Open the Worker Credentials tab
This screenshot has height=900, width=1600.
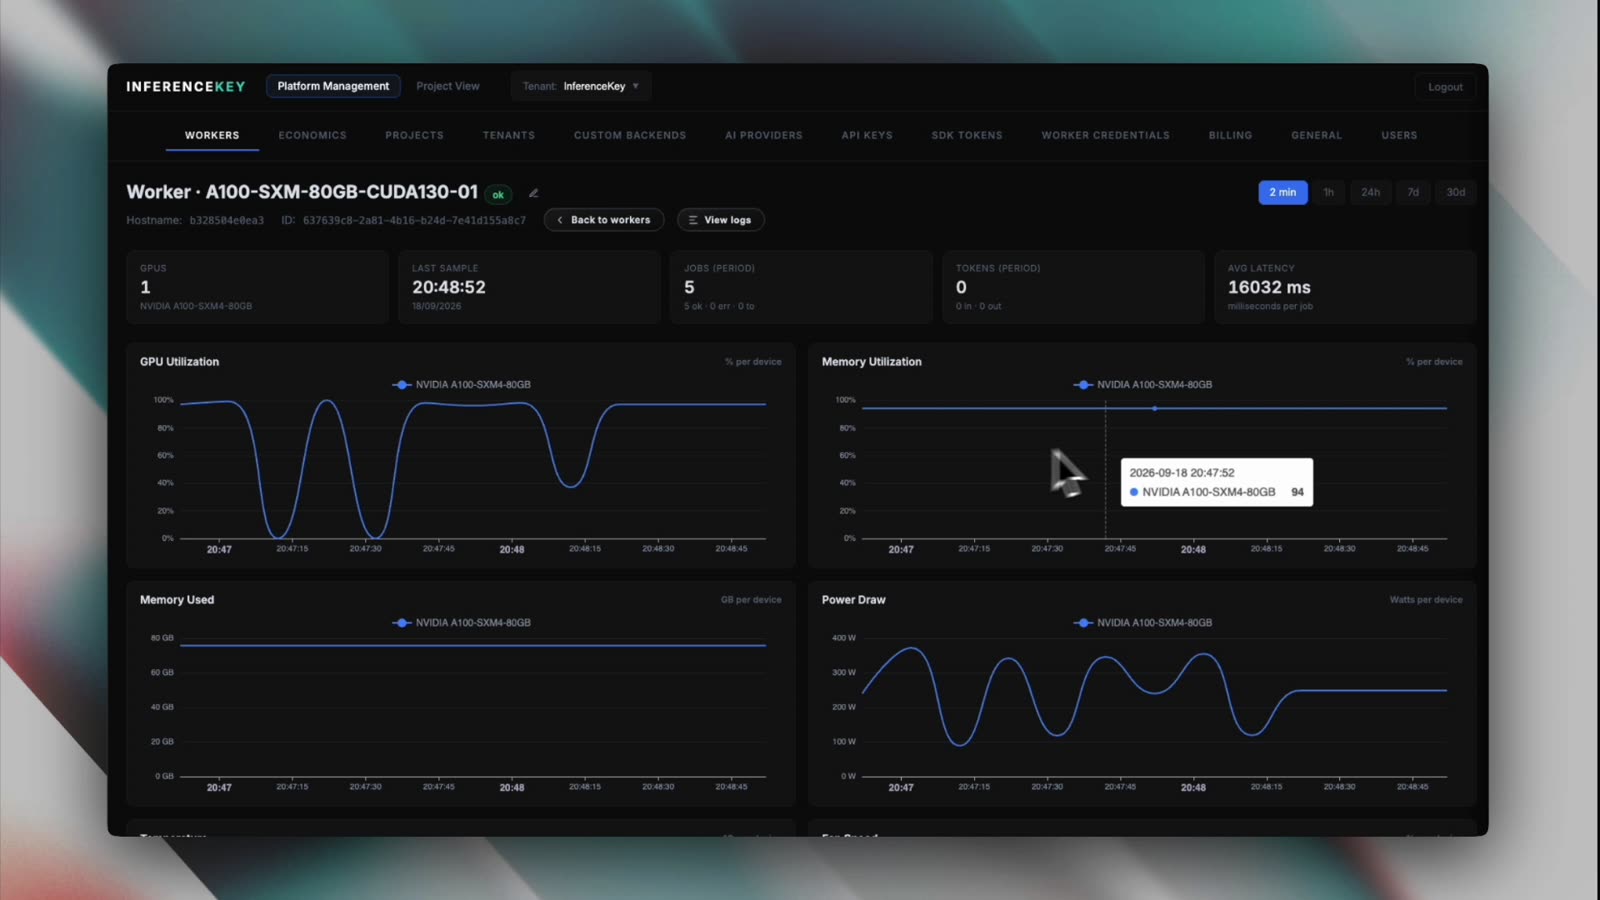click(1105, 135)
